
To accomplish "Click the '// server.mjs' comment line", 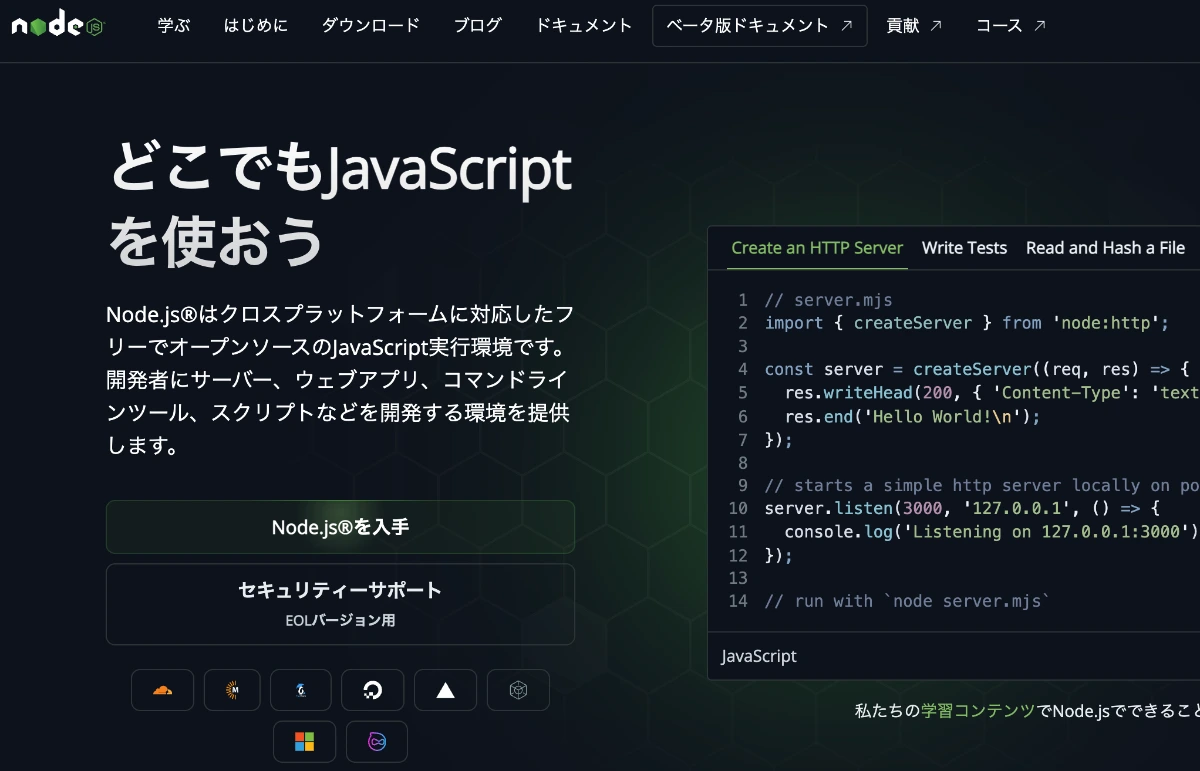I will click(x=828, y=300).
